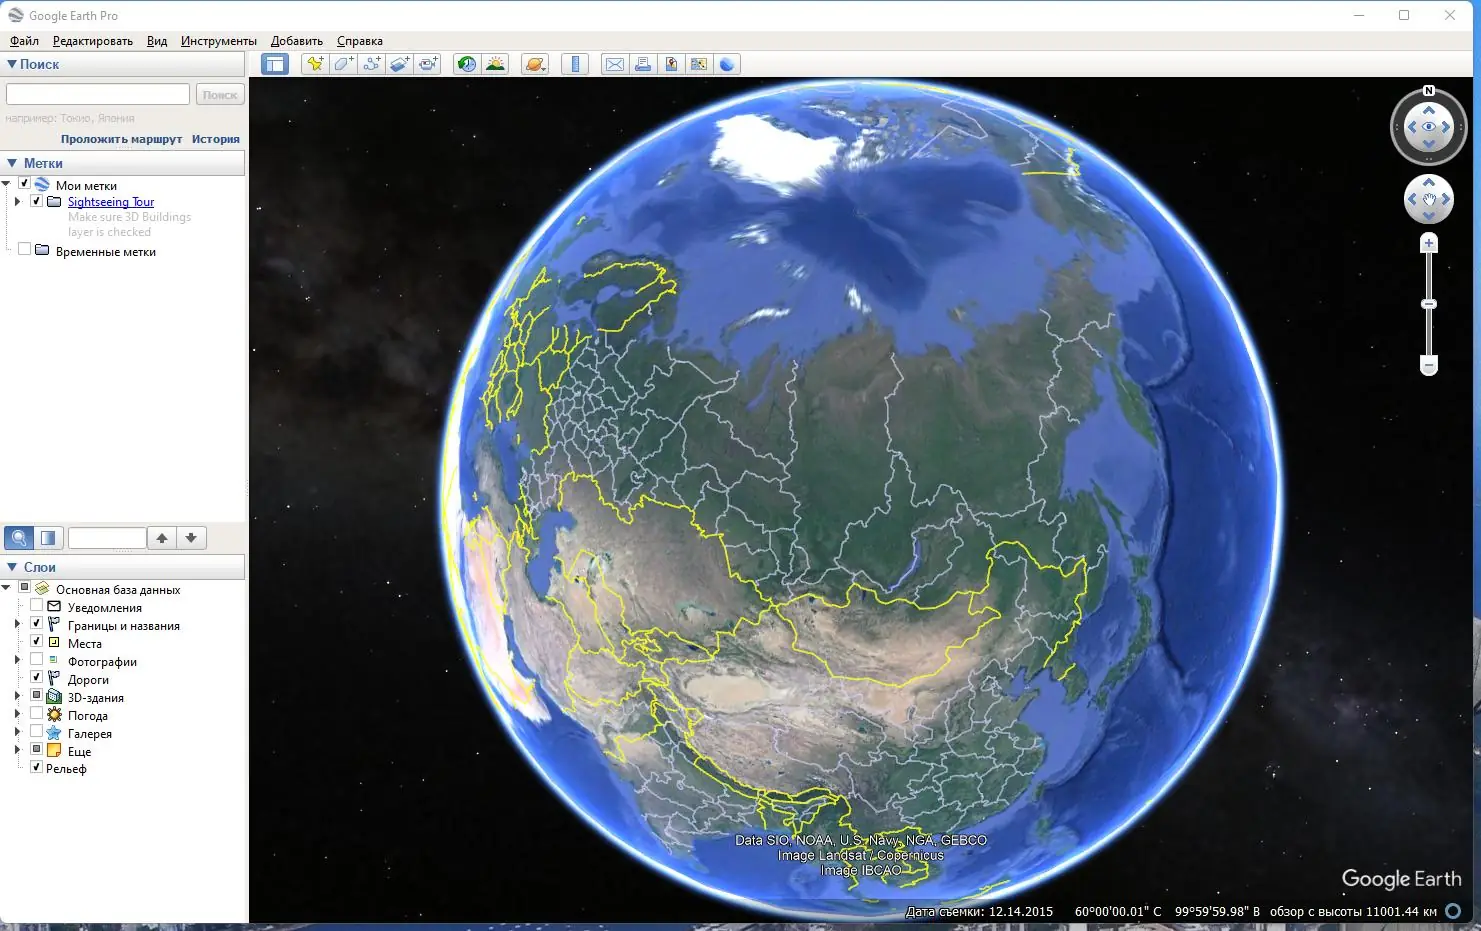This screenshot has width=1481, height=931.
Task: Open the Инструменты menu
Action: [x=218, y=41]
